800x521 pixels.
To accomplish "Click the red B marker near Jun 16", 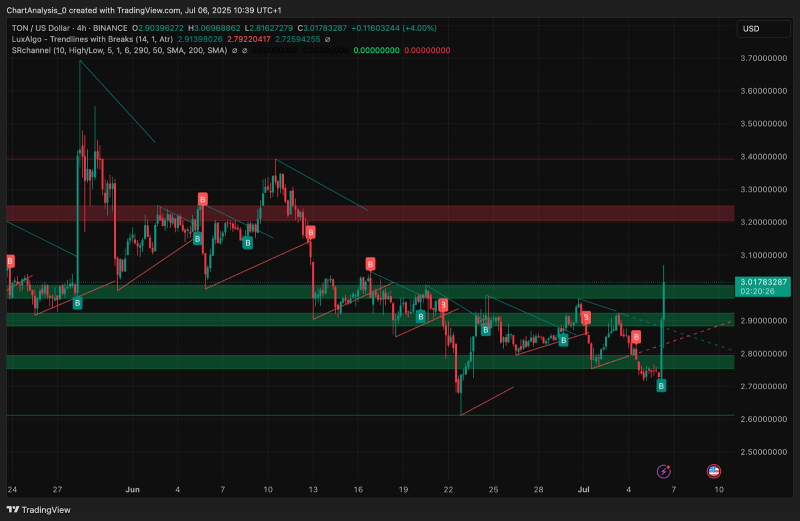I will [370, 264].
